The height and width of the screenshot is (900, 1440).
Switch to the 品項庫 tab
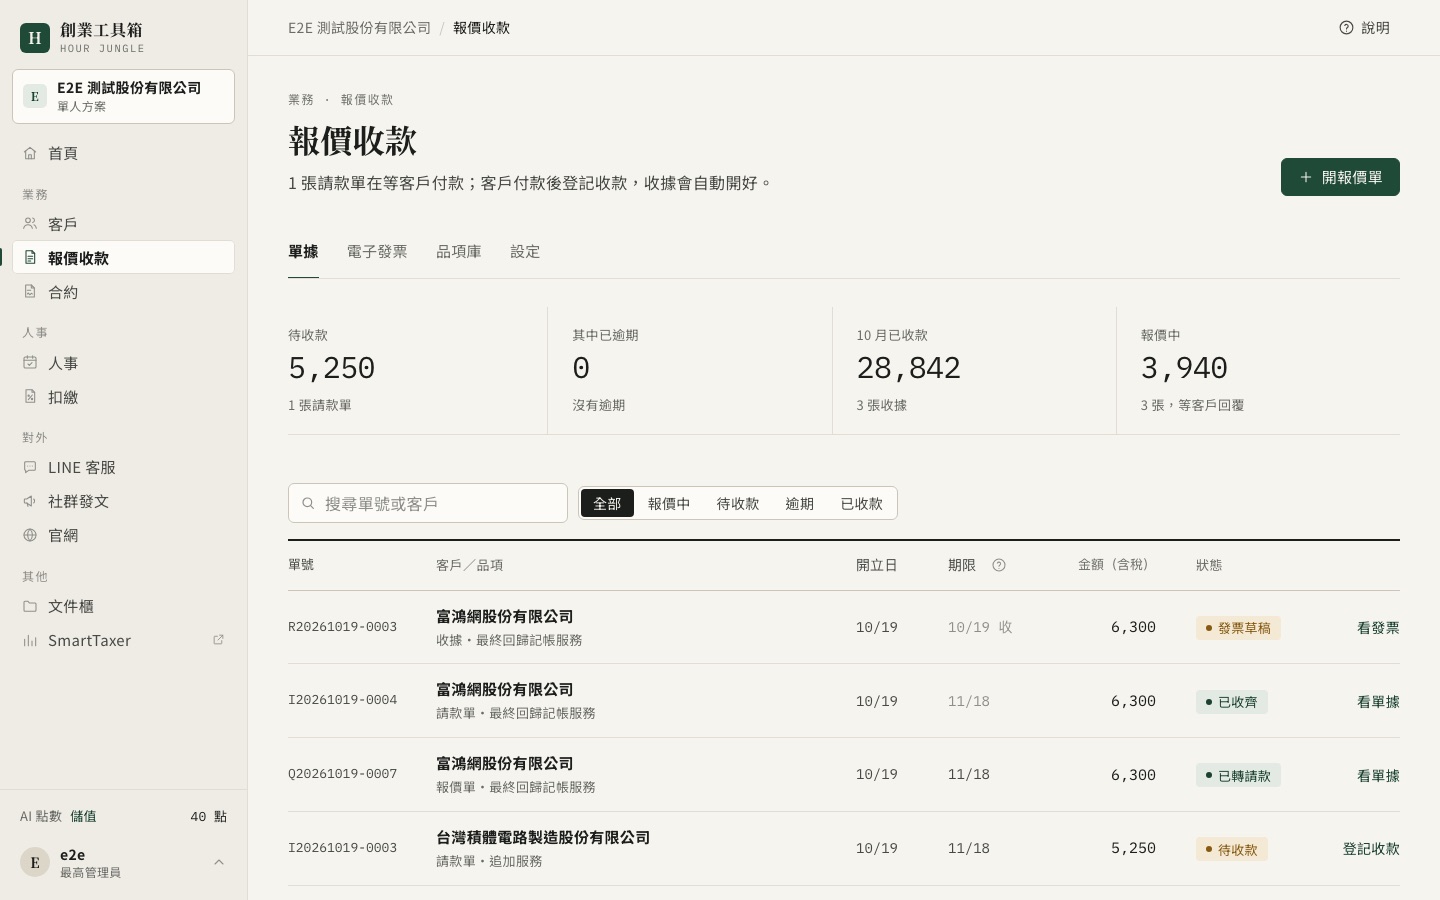click(459, 252)
